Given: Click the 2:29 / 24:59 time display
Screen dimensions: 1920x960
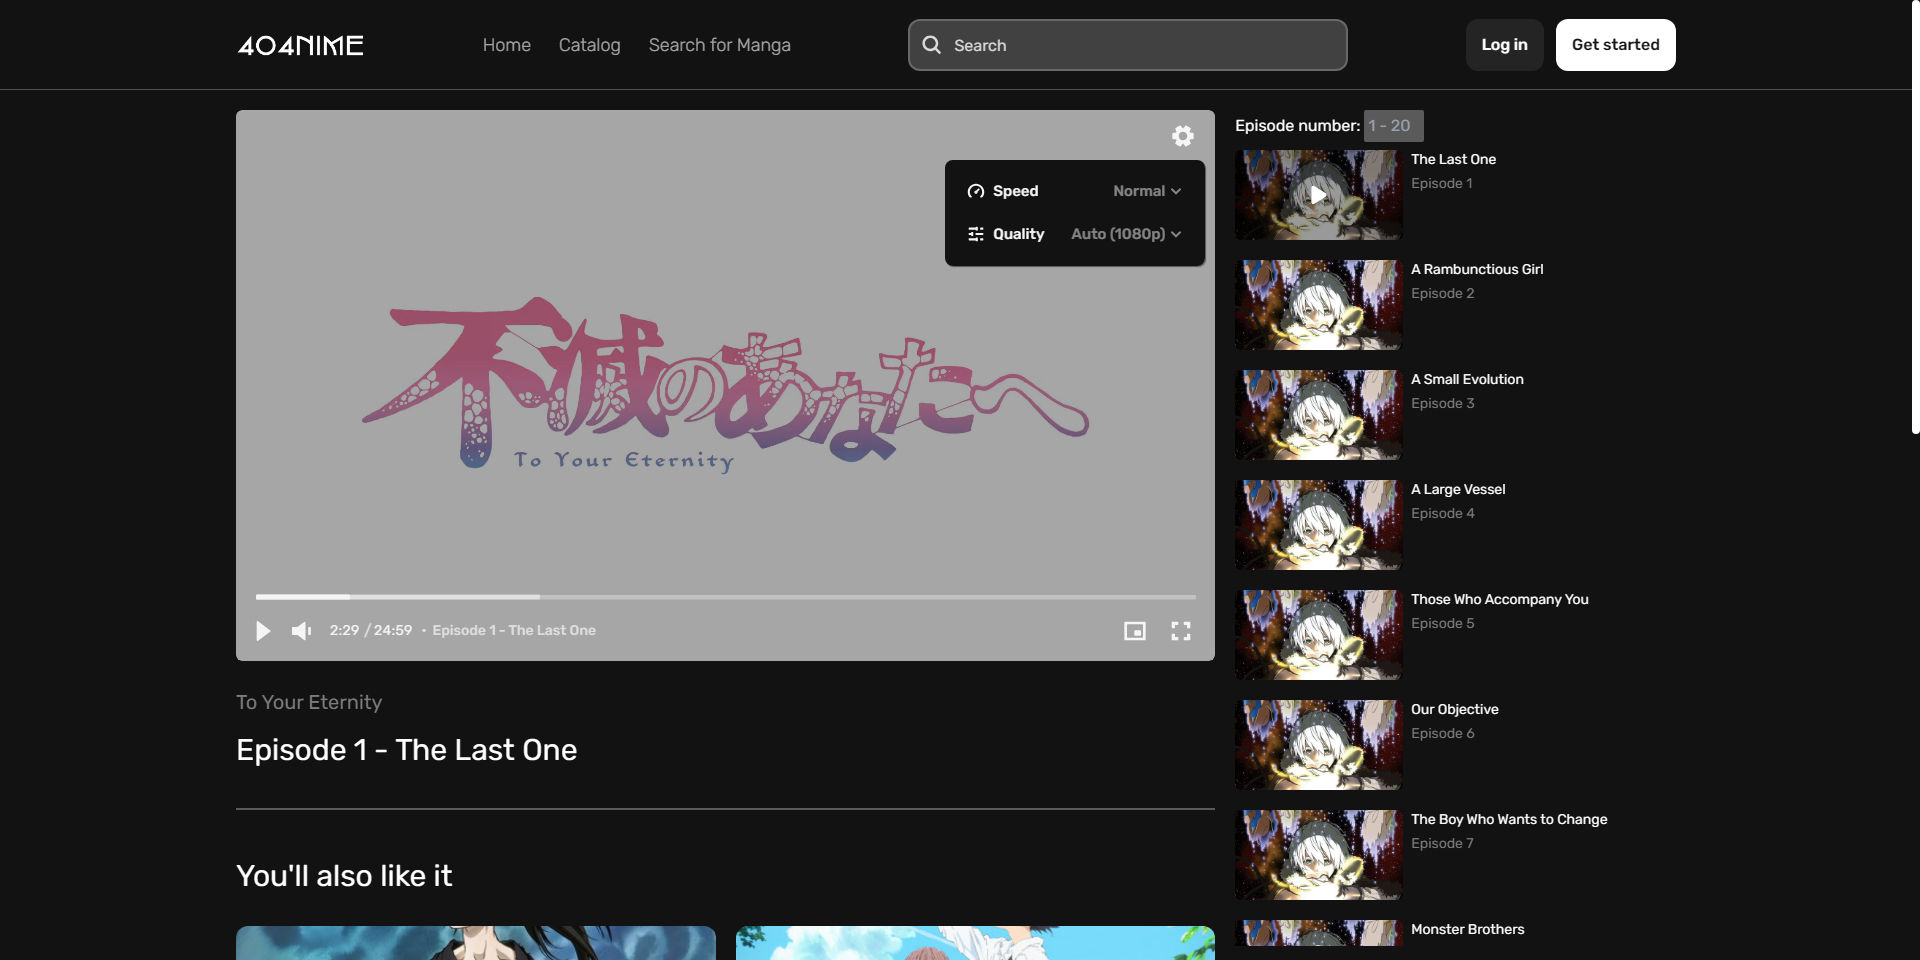Looking at the screenshot, I should pyautogui.click(x=371, y=630).
